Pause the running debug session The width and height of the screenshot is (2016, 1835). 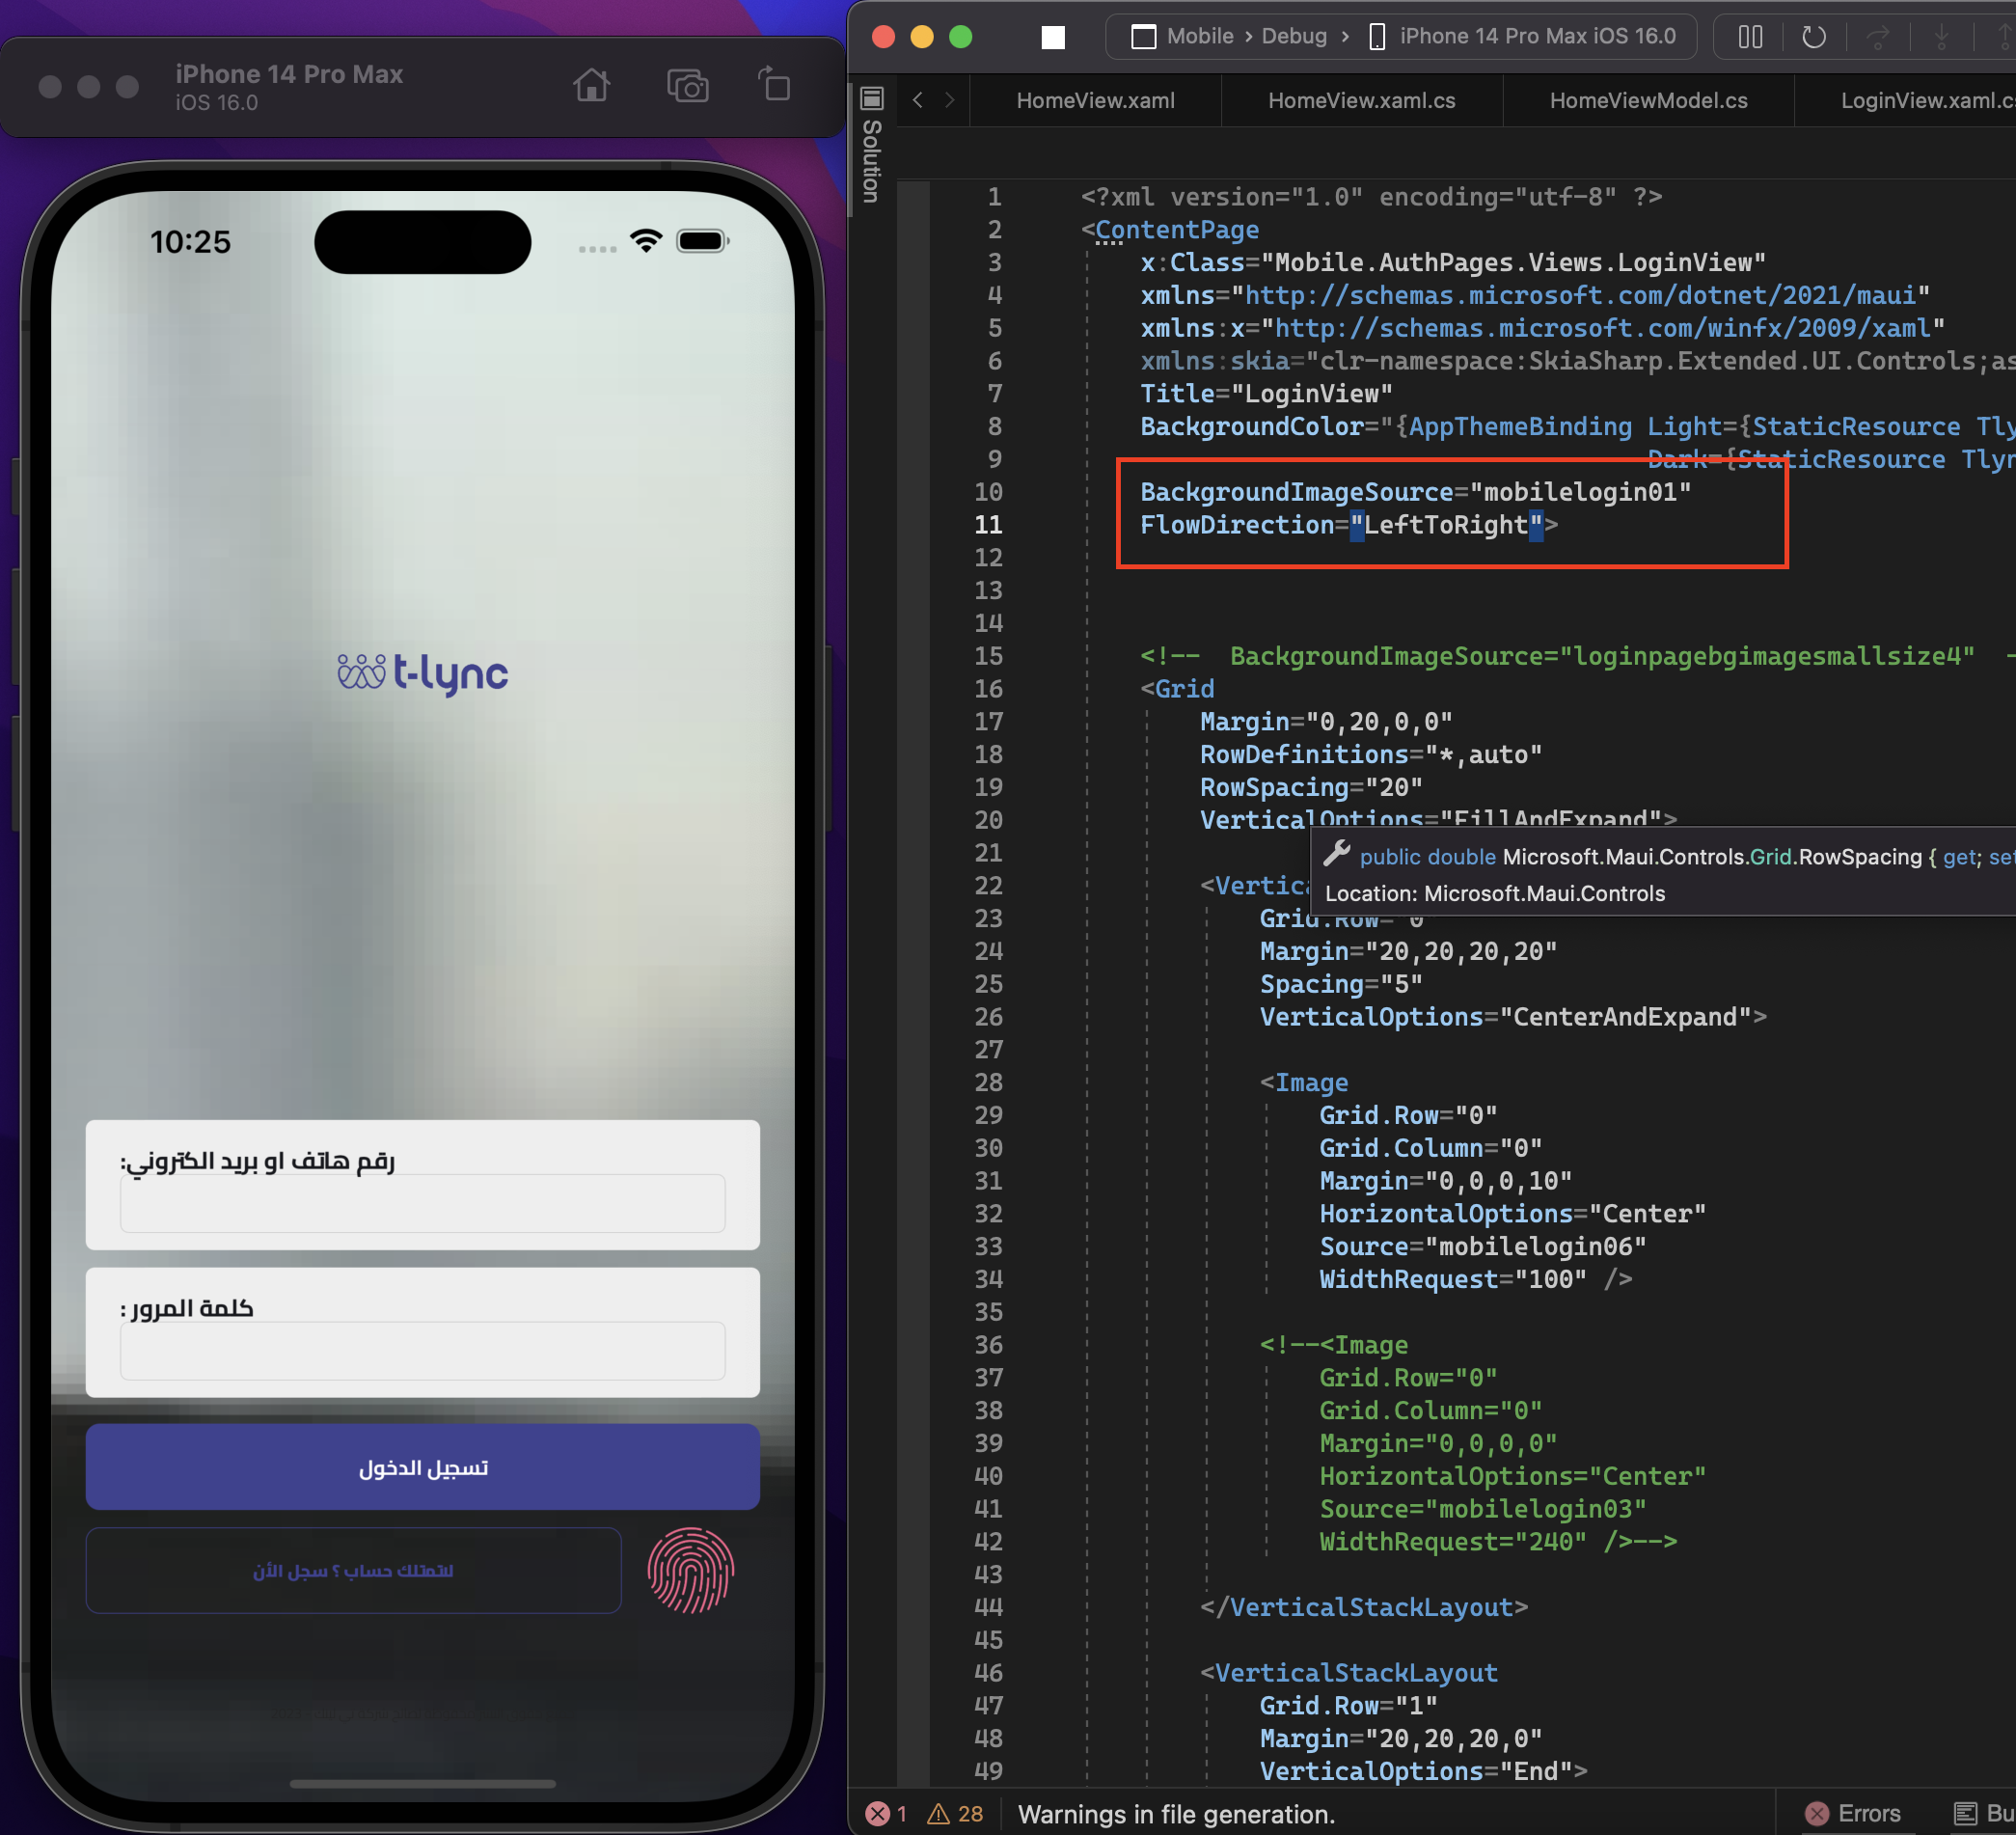1749,37
